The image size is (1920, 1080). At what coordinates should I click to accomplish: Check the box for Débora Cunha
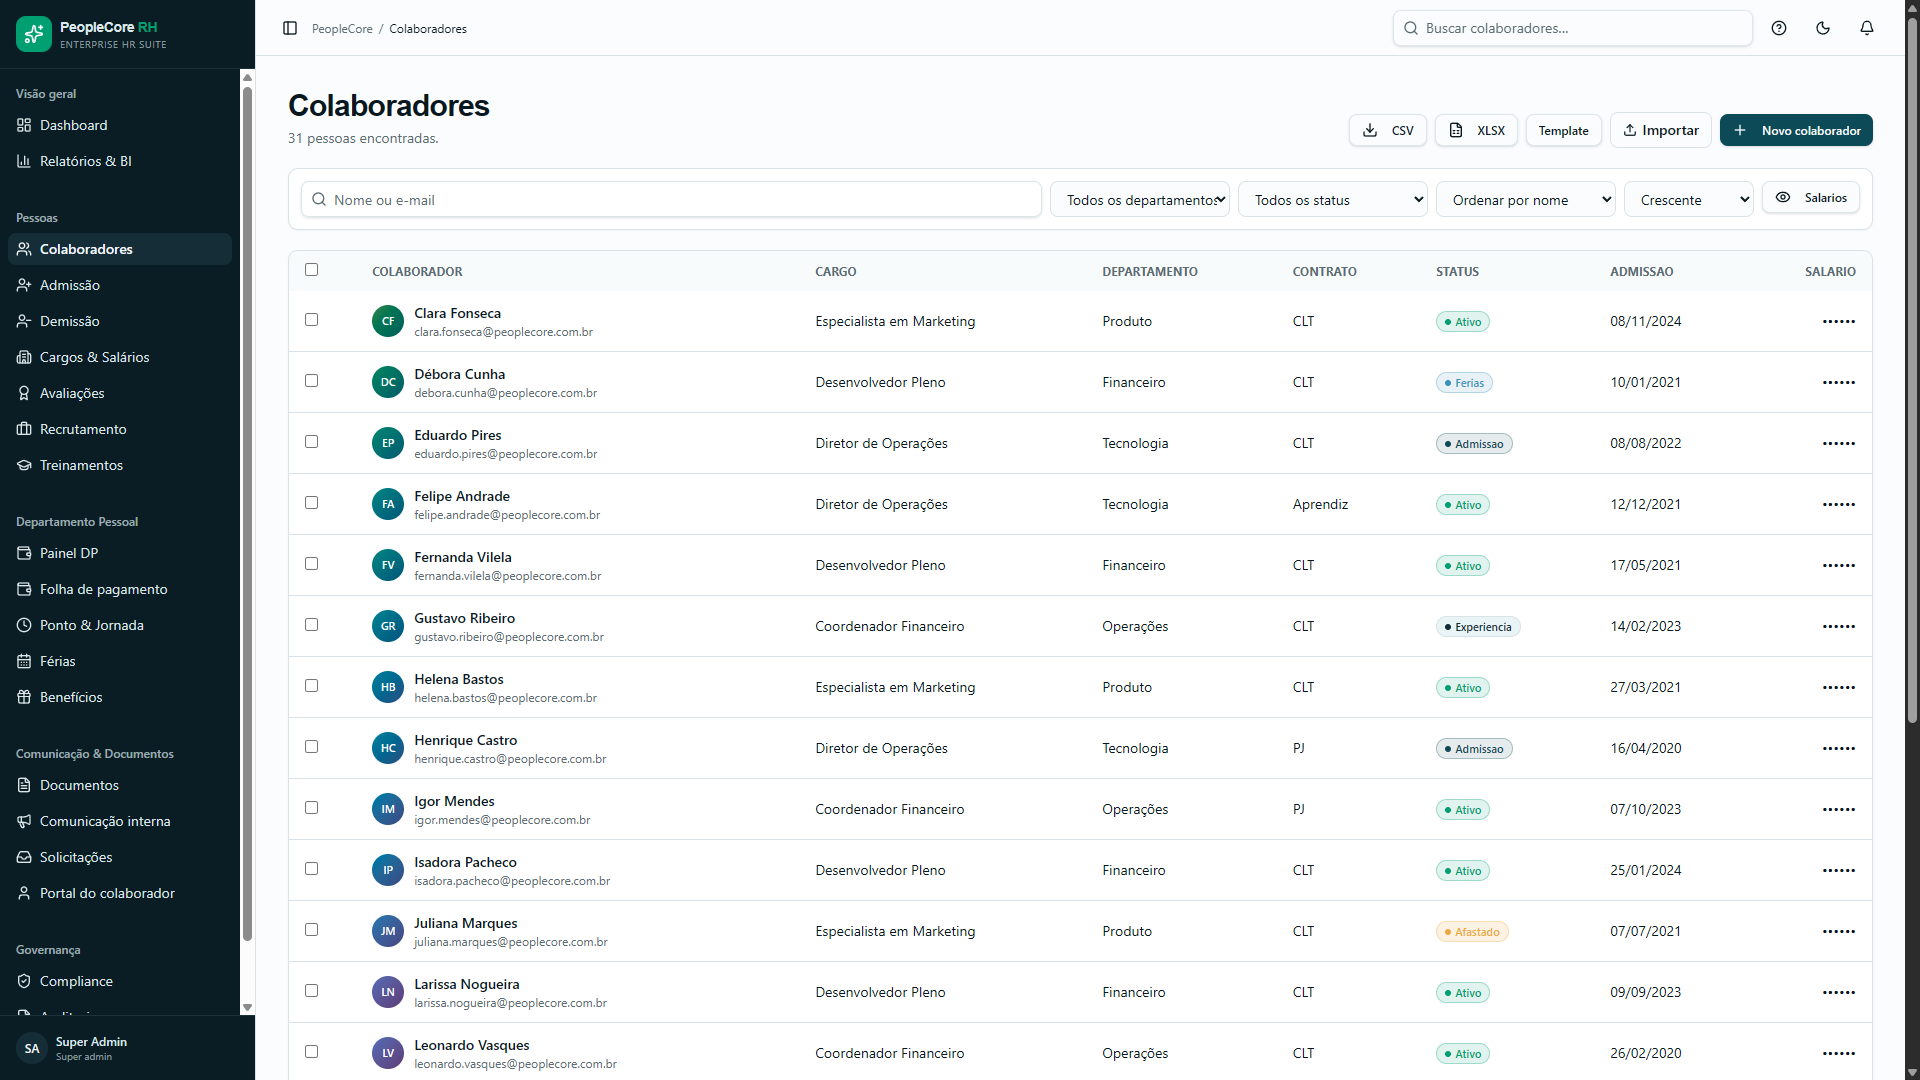pyautogui.click(x=311, y=381)
